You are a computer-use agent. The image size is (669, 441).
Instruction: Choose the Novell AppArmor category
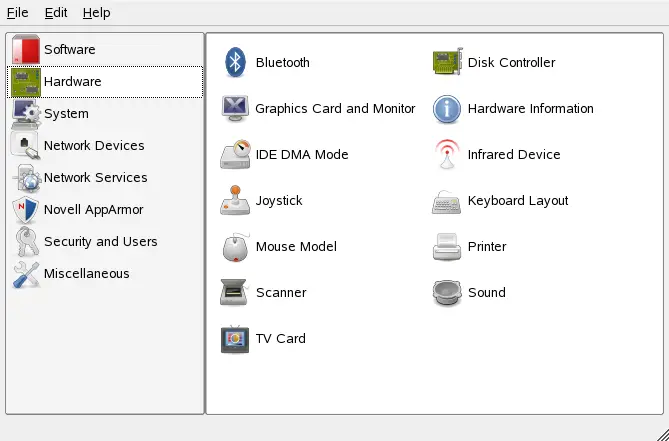tap(93, 209)
